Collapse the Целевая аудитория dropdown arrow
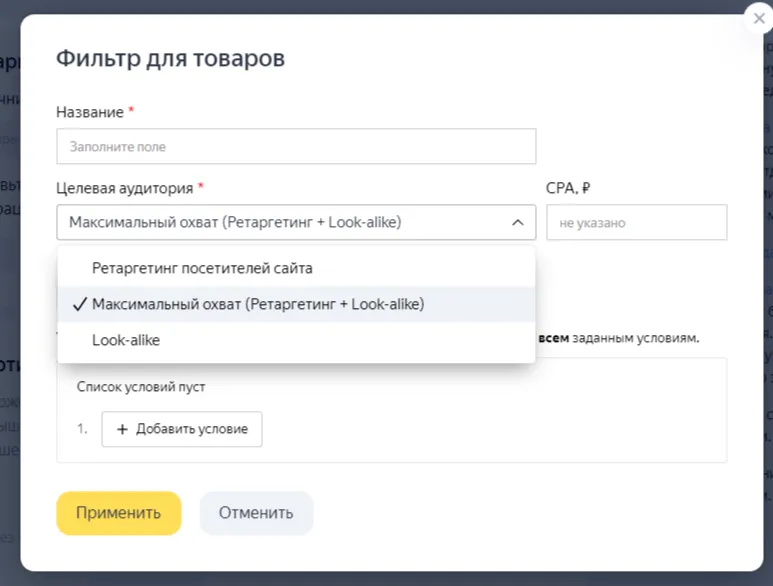Image resolution: width=773 pixels, height=586 pixels. pyautogui.click(x=517, y=222)
